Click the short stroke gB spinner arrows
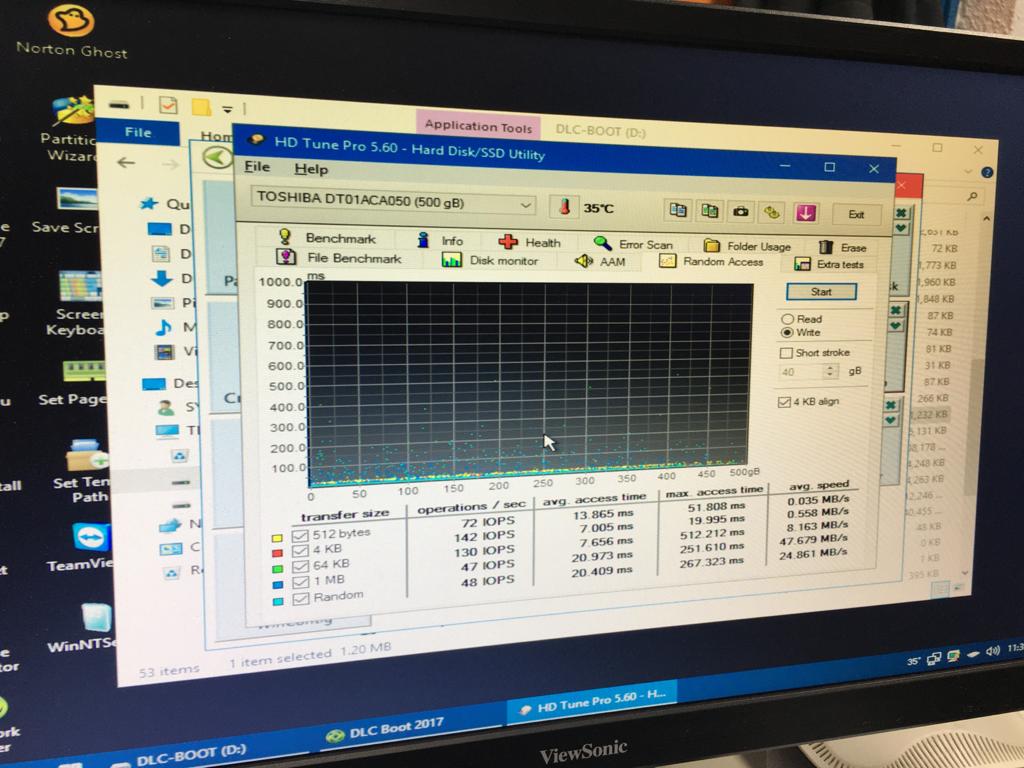 [x=830, y=372]
